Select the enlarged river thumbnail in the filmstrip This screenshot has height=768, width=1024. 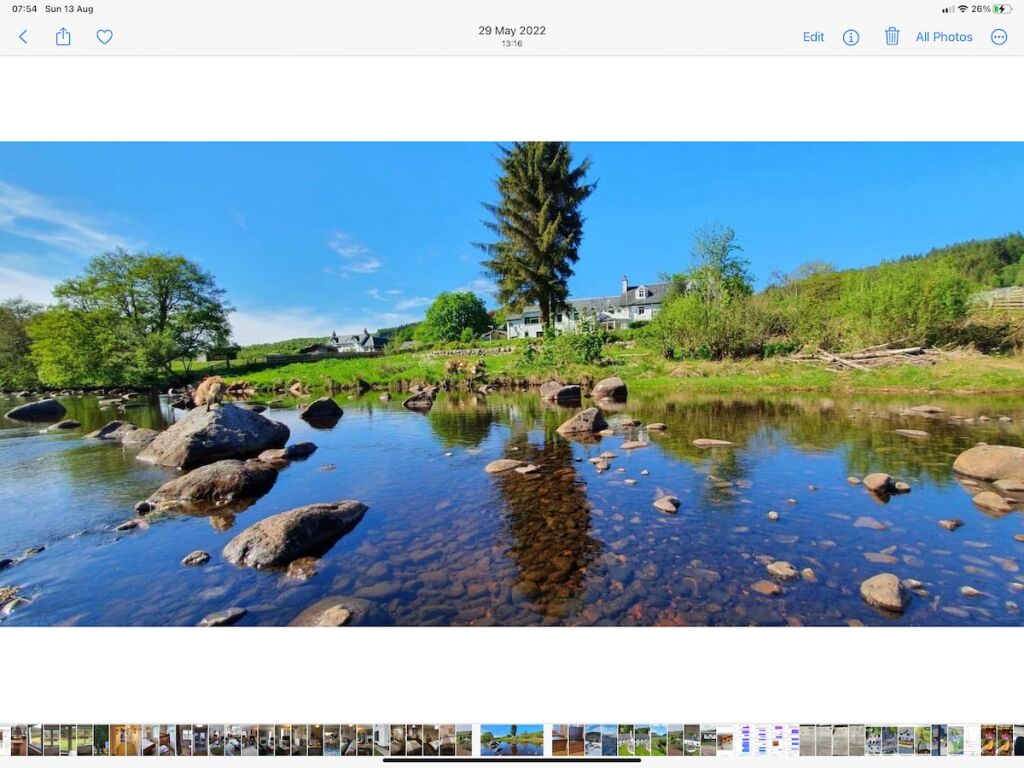pos(512,740)
